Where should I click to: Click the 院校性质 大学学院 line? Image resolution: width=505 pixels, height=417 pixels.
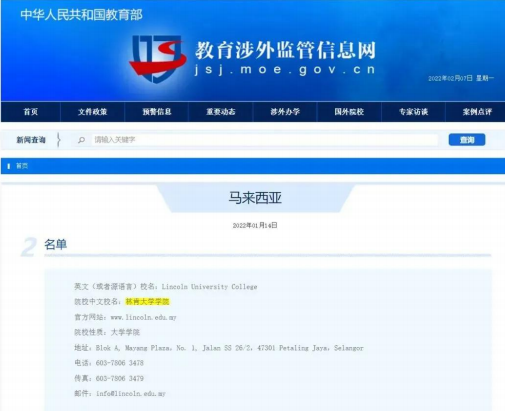[107, 332]
